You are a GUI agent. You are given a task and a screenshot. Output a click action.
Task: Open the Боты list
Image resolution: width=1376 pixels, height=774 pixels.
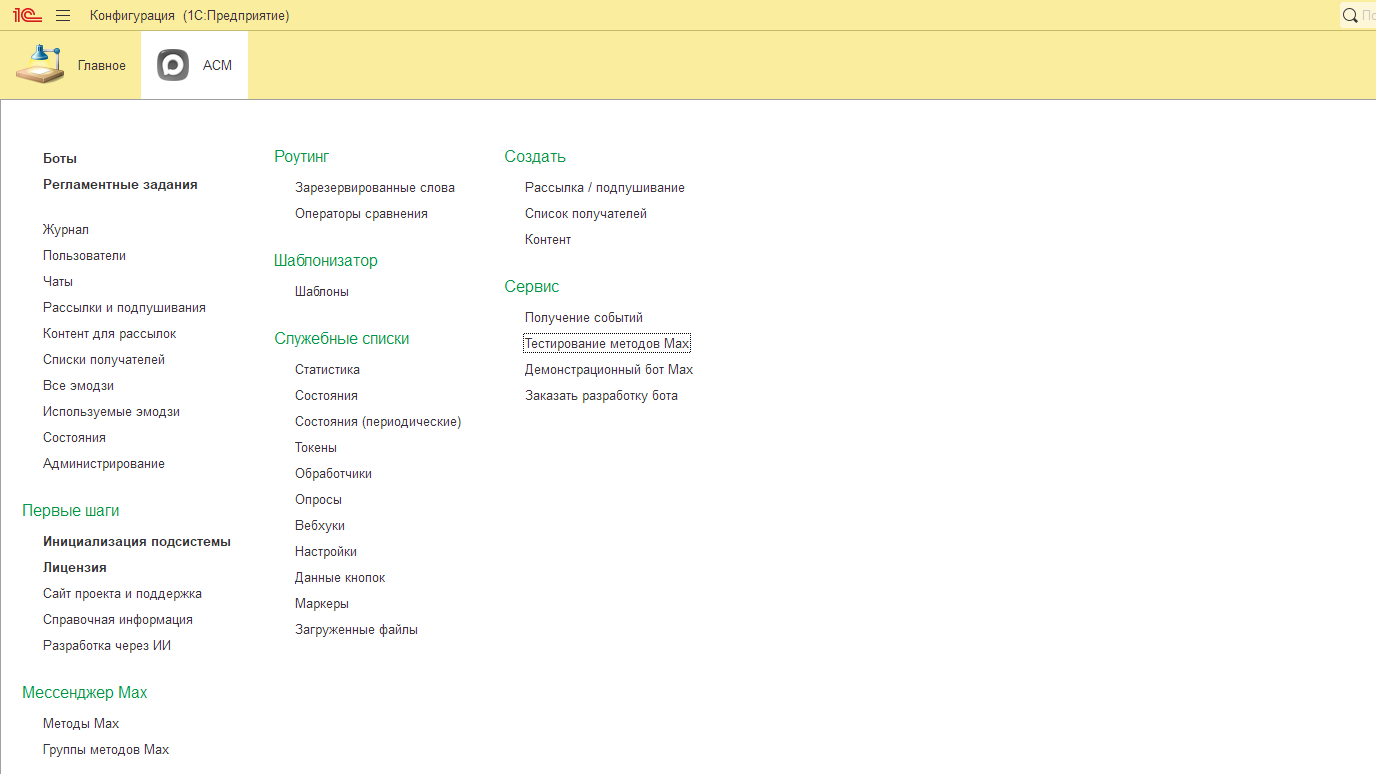point(60,158)
